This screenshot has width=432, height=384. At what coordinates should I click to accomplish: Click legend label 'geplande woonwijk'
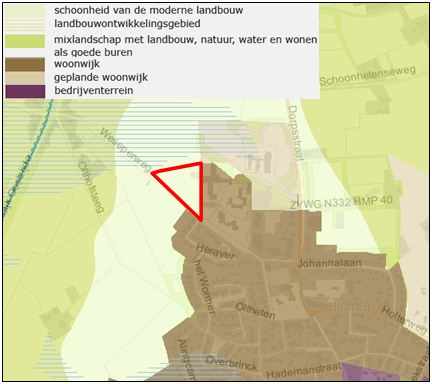101,78
